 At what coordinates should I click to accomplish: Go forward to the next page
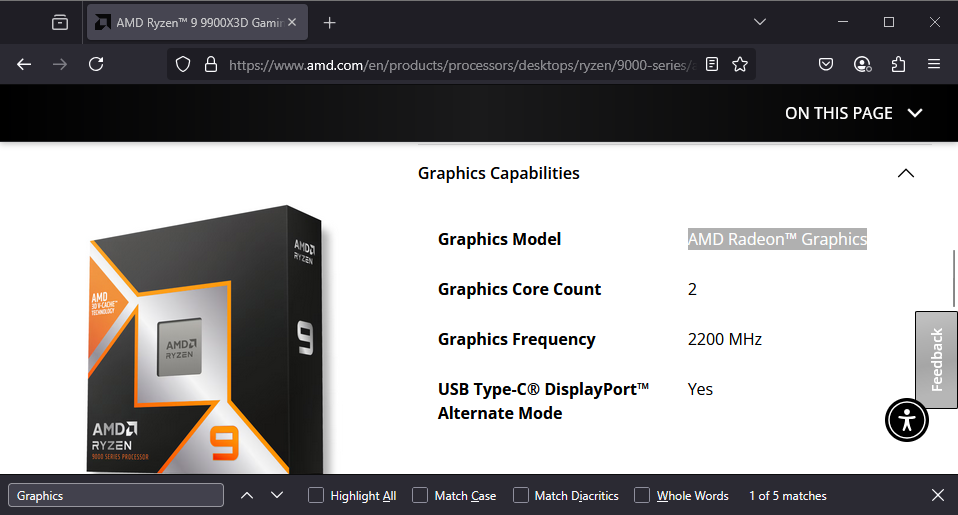[x=60, y=64]
